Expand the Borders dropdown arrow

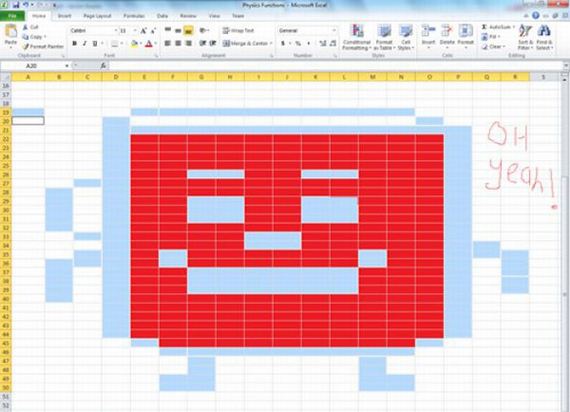pyautogui.click(x=122, y=43)
